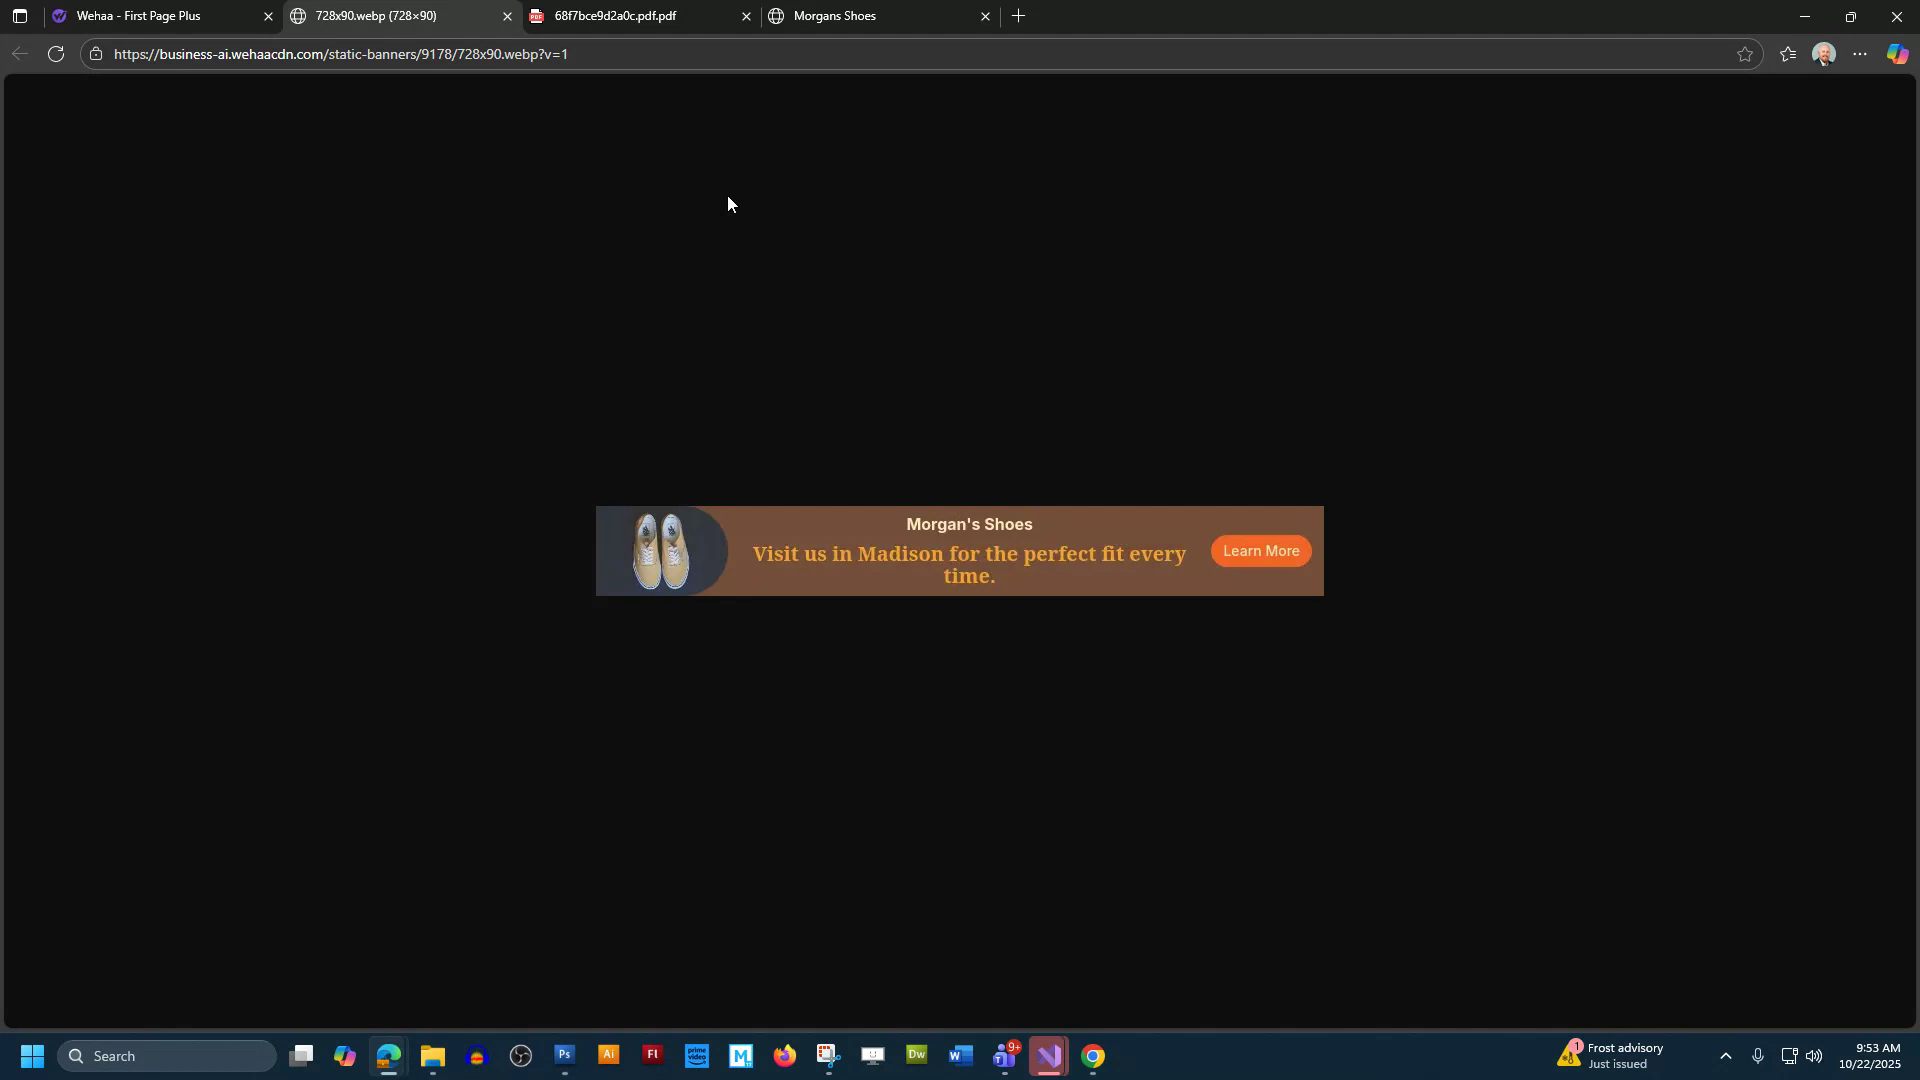Expand hidden icons in the system tray
The height and width of the screenshot is (1080, 1920).
click(1726, 1056)
